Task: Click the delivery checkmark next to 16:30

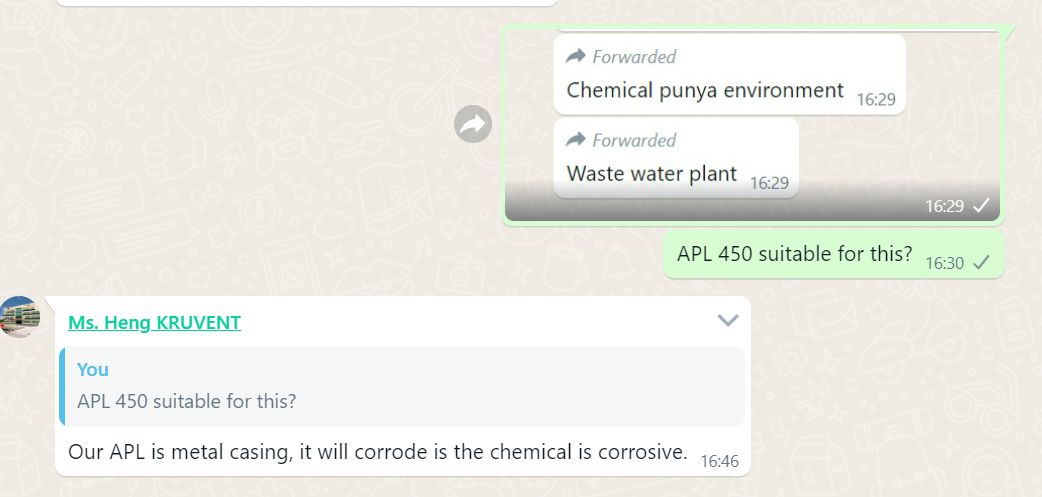Action: click(981, 262)
